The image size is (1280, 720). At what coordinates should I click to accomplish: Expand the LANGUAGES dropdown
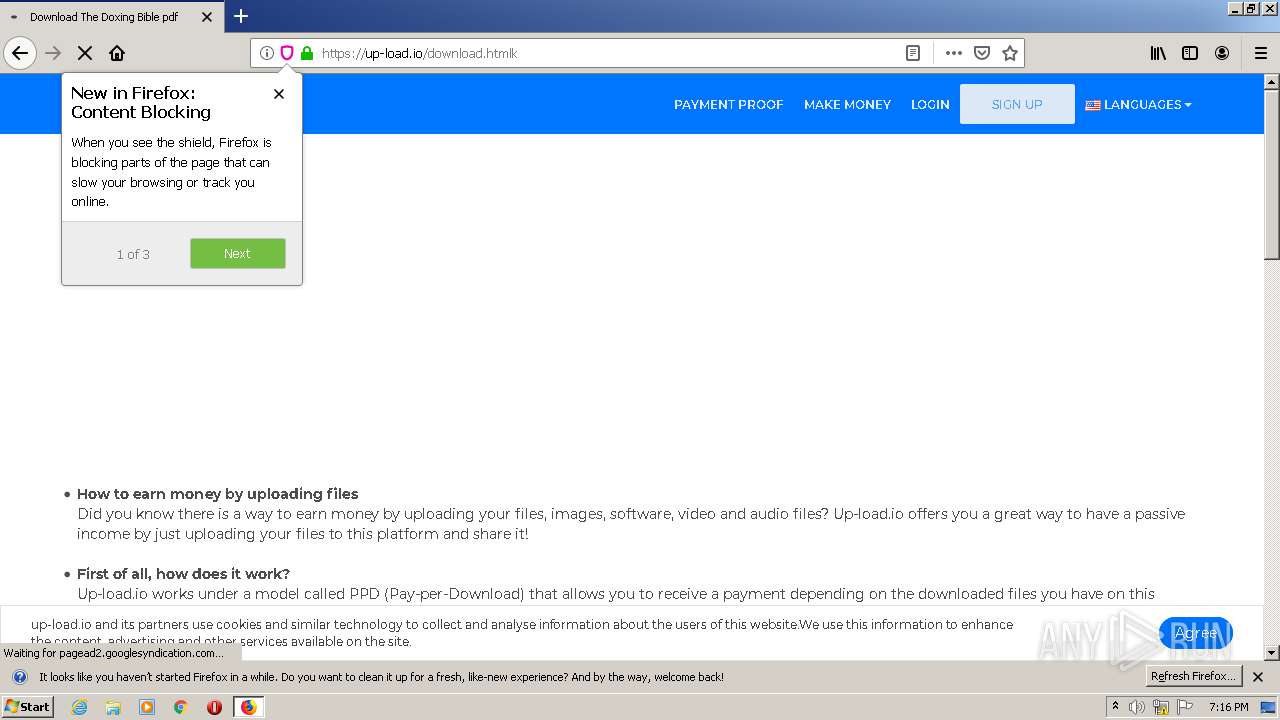1138,104
